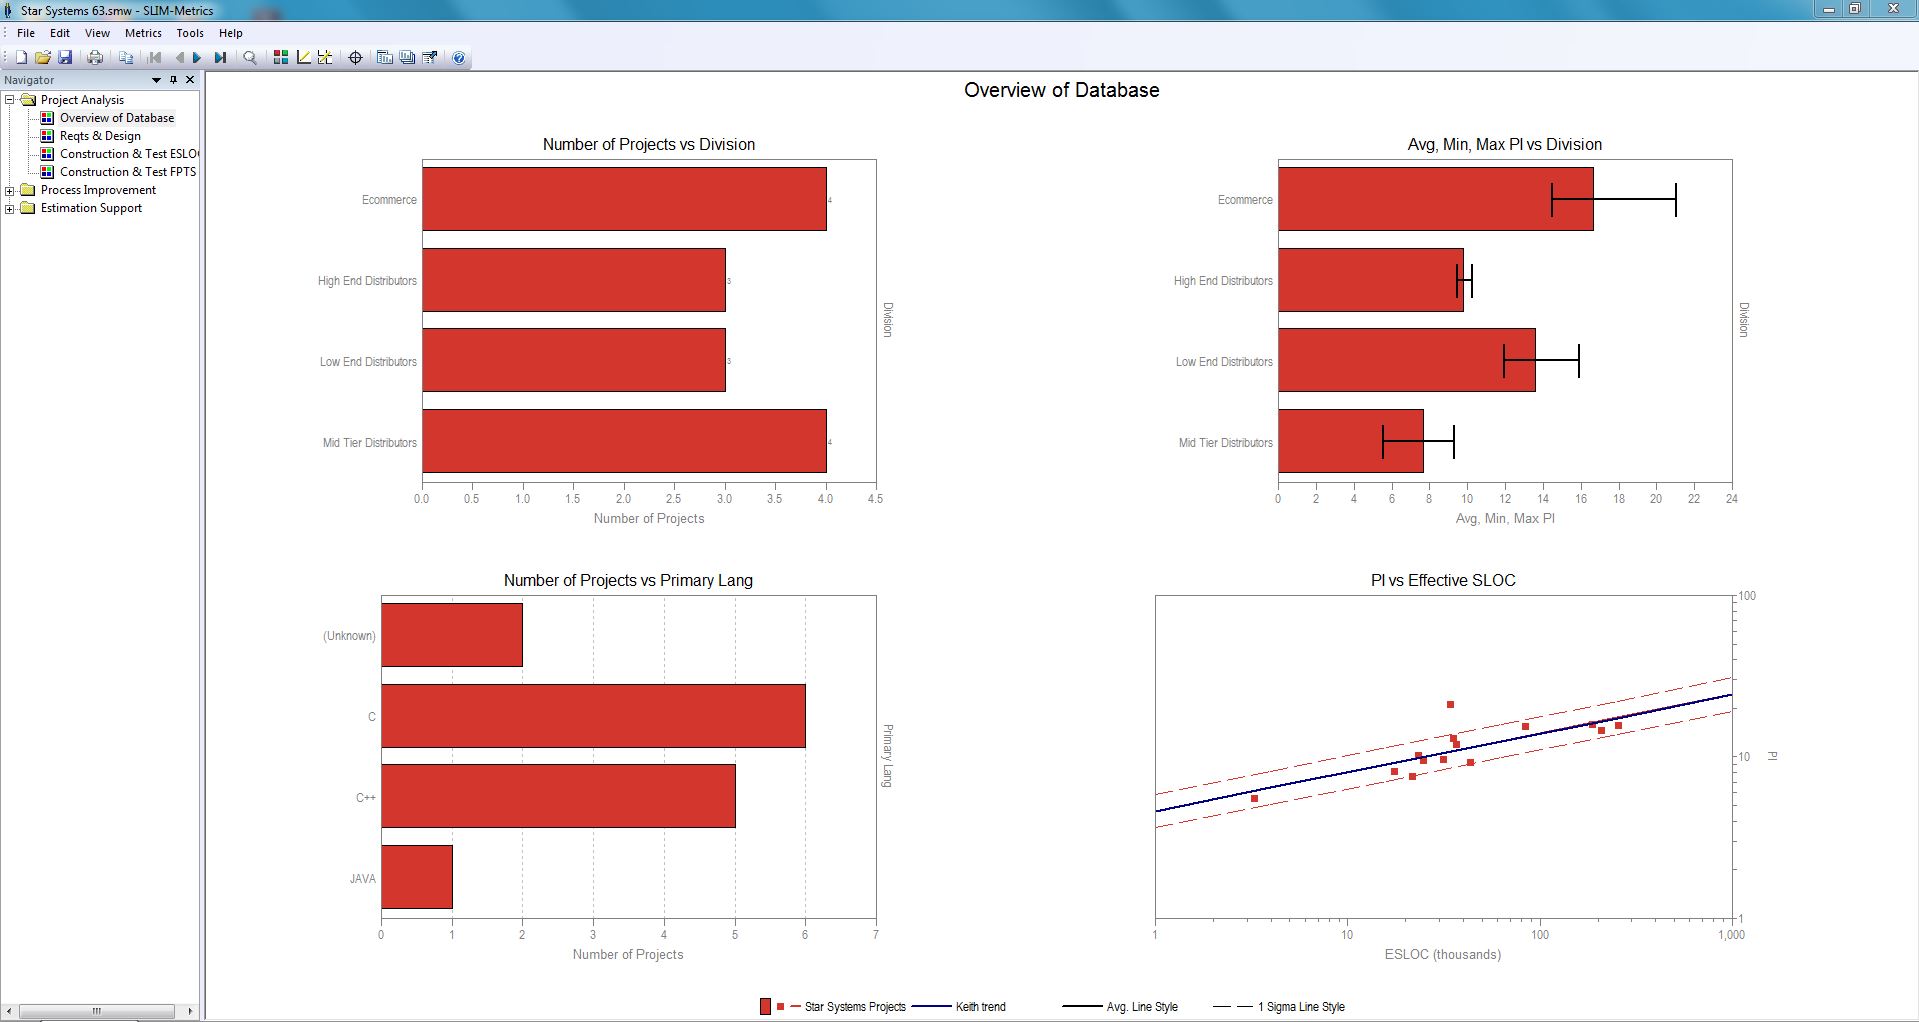
Task: Expand the Process Improvement folder
Action: click(x=9, y=190)
